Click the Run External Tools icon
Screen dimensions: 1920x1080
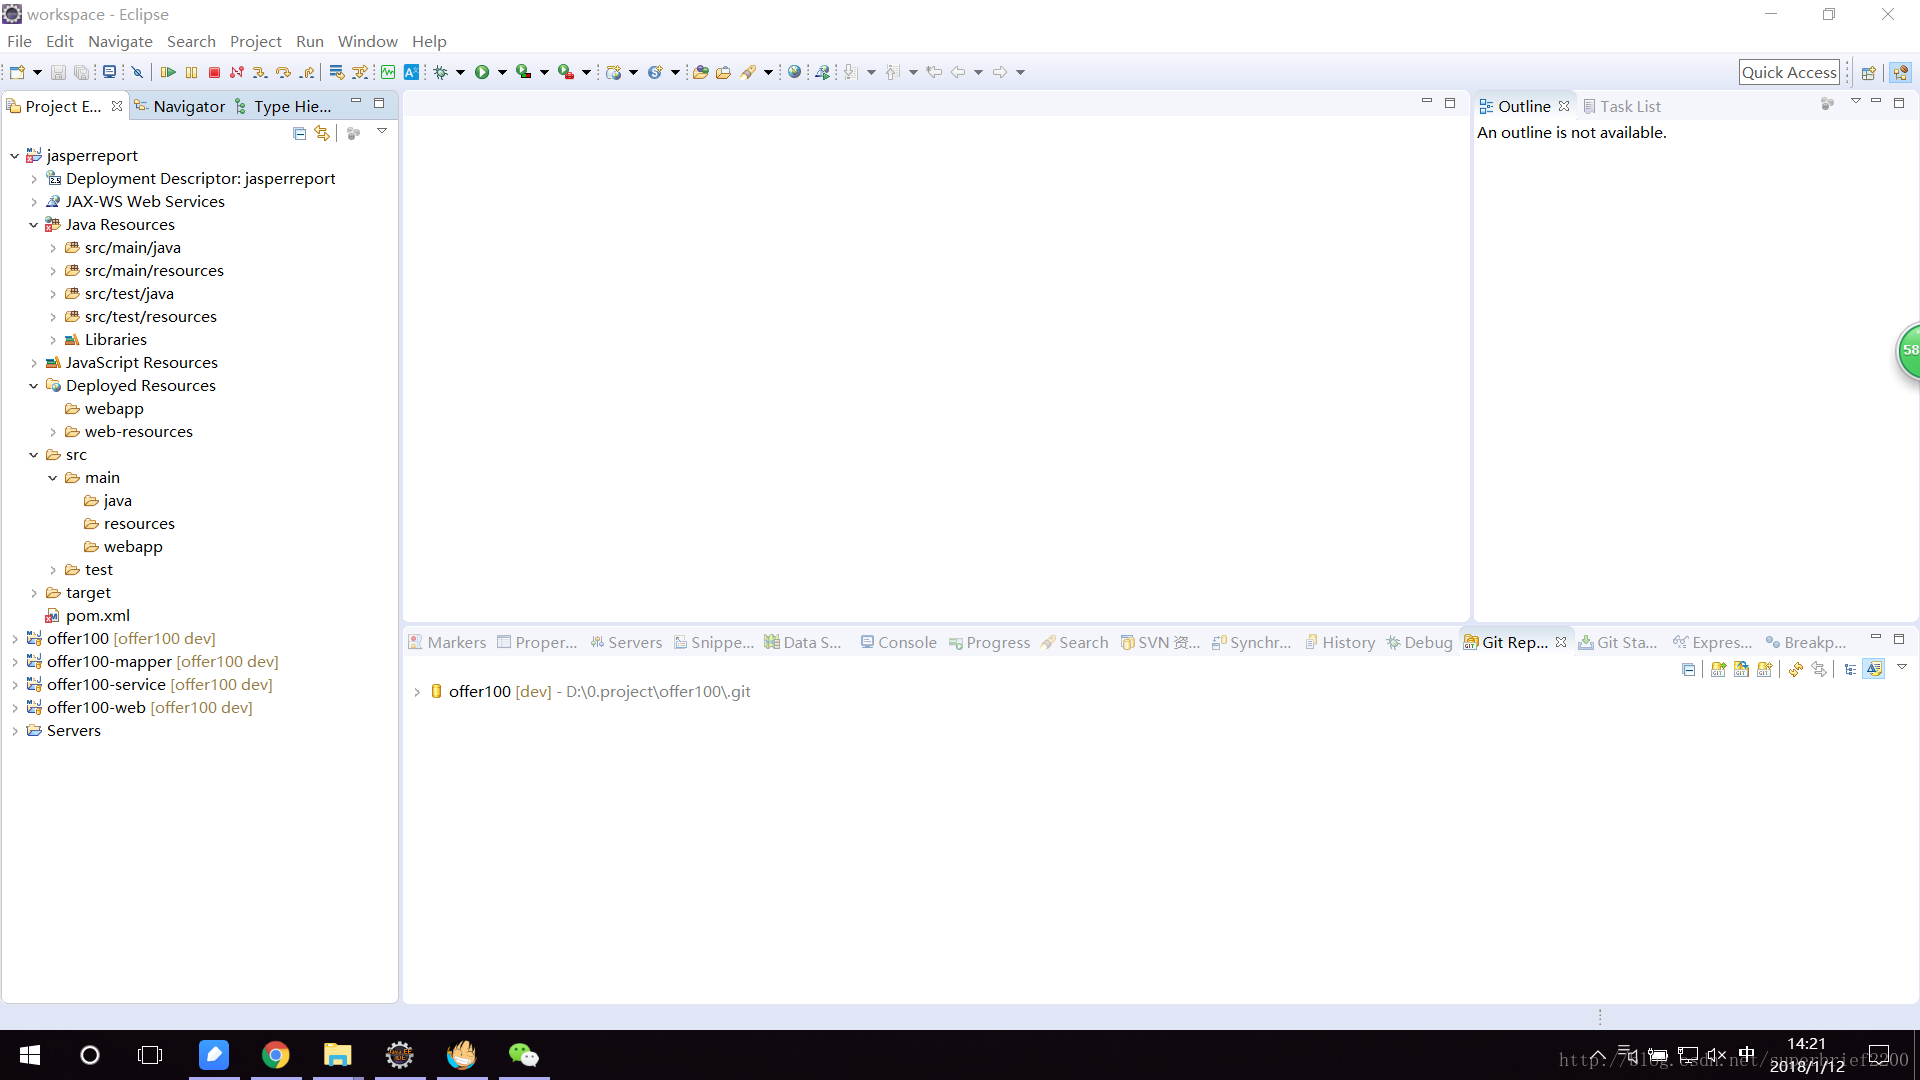[x=565, y=72]
